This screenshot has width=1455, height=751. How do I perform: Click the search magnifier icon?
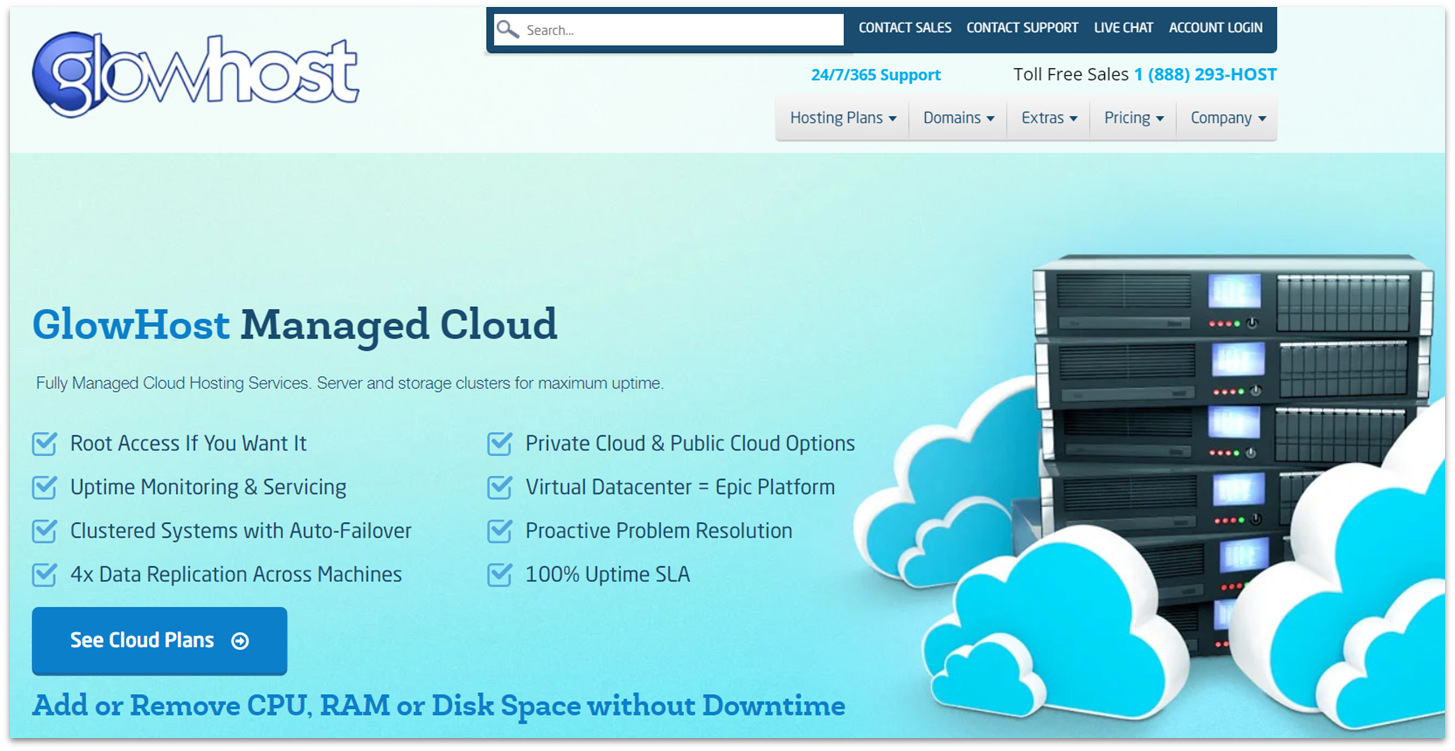point(508,29)
